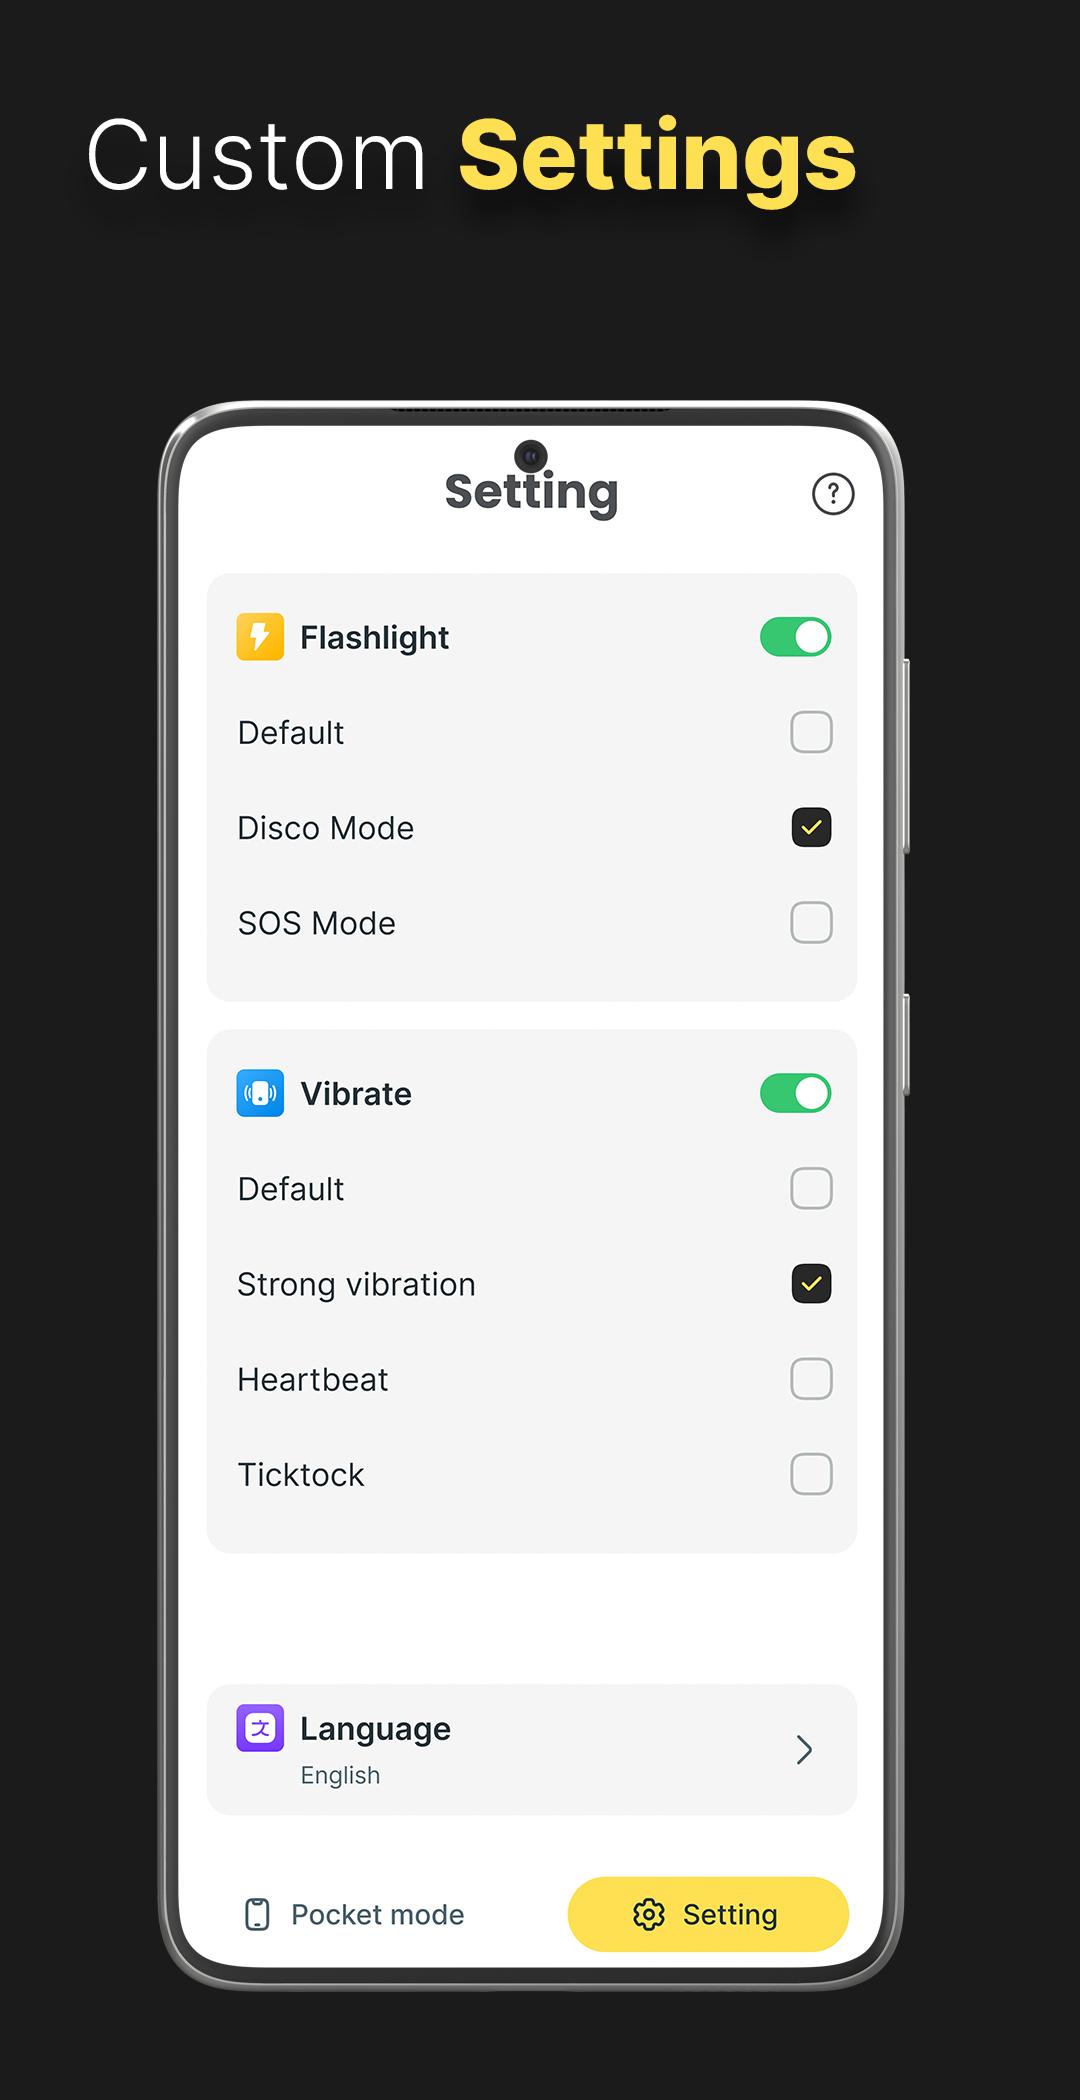Turn off the Vibrate toggle
Screen dimensions: 1080x2100
click(796, 1093)
